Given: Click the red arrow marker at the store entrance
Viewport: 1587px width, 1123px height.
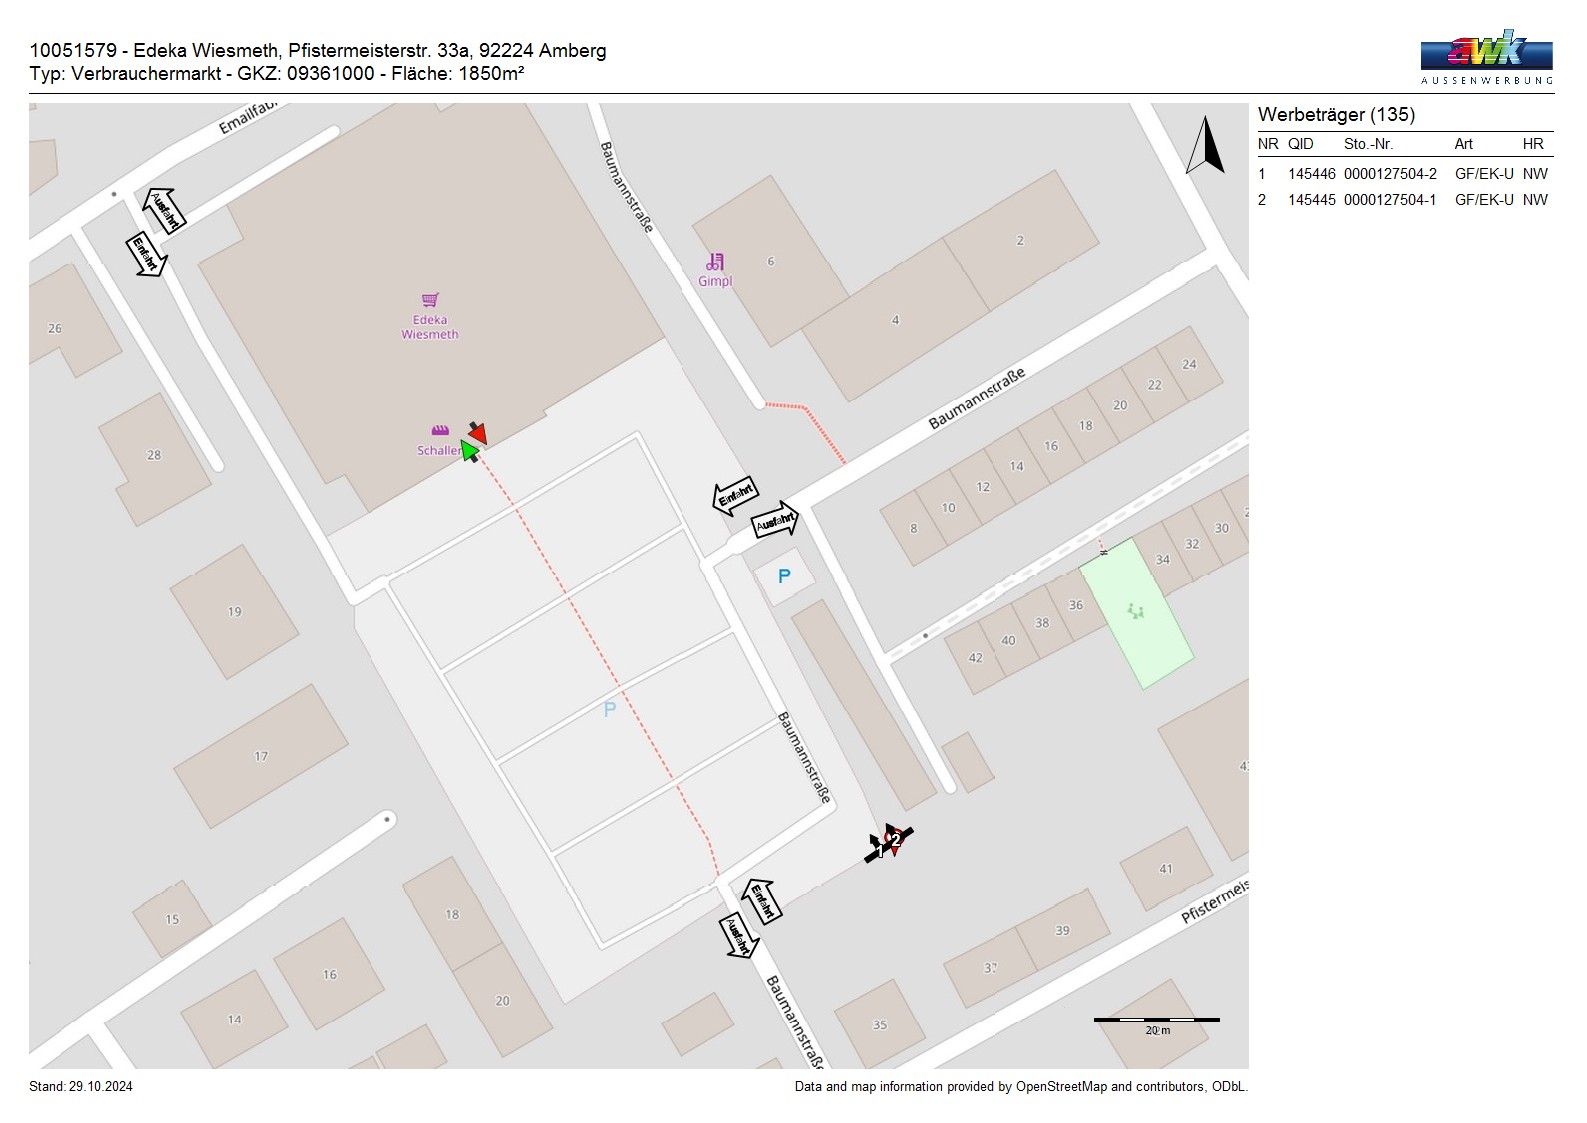Looking at the screenshot, I should (477, 432).
